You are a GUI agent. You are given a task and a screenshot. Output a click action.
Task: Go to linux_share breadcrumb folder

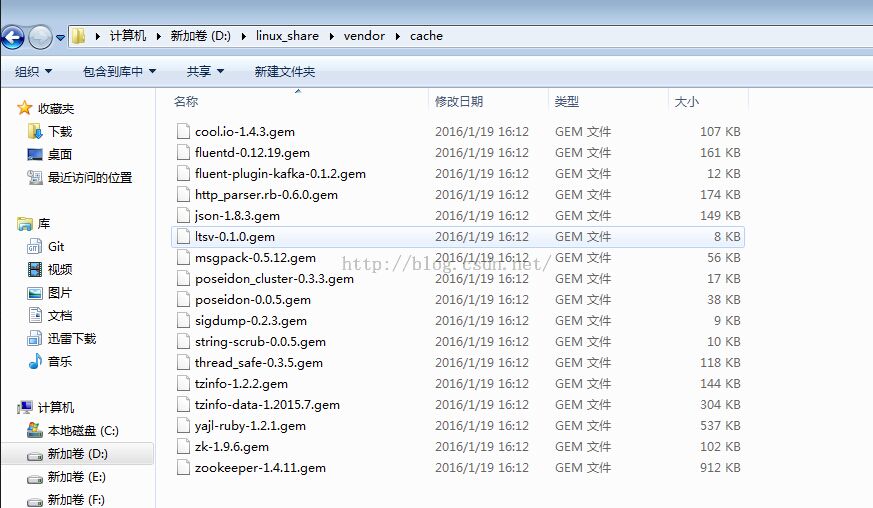click(x=287, y=36)
